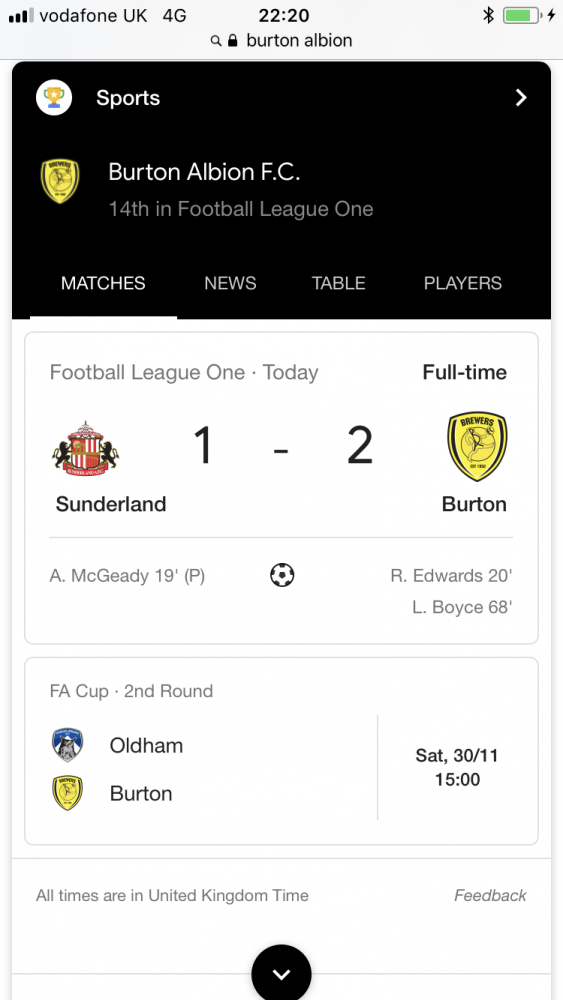Click the Feedback link
The height and width of the screenshot is (1000, 563).
pyautogui.click(x=490, y=895)
